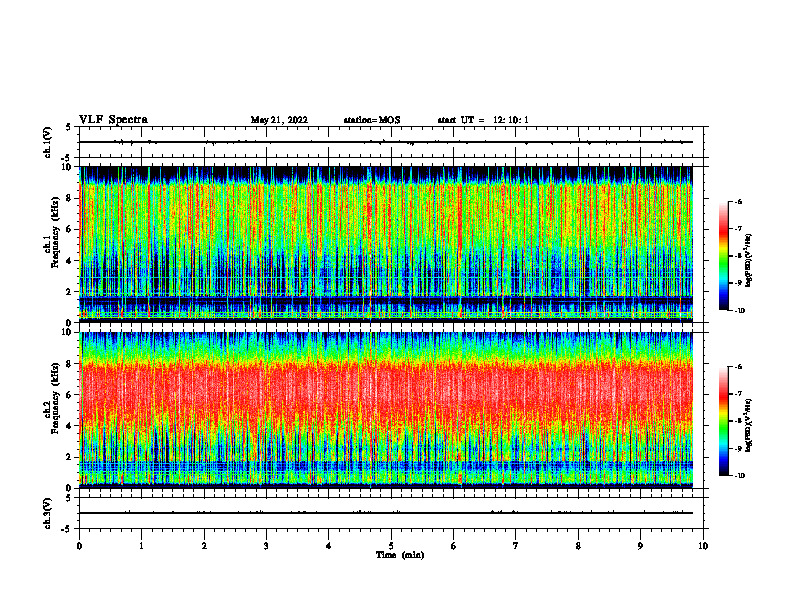Select the "start UT = 12:10:1" text
The height and width of the screenshot is (612, 792).
[x=483, y=120]
